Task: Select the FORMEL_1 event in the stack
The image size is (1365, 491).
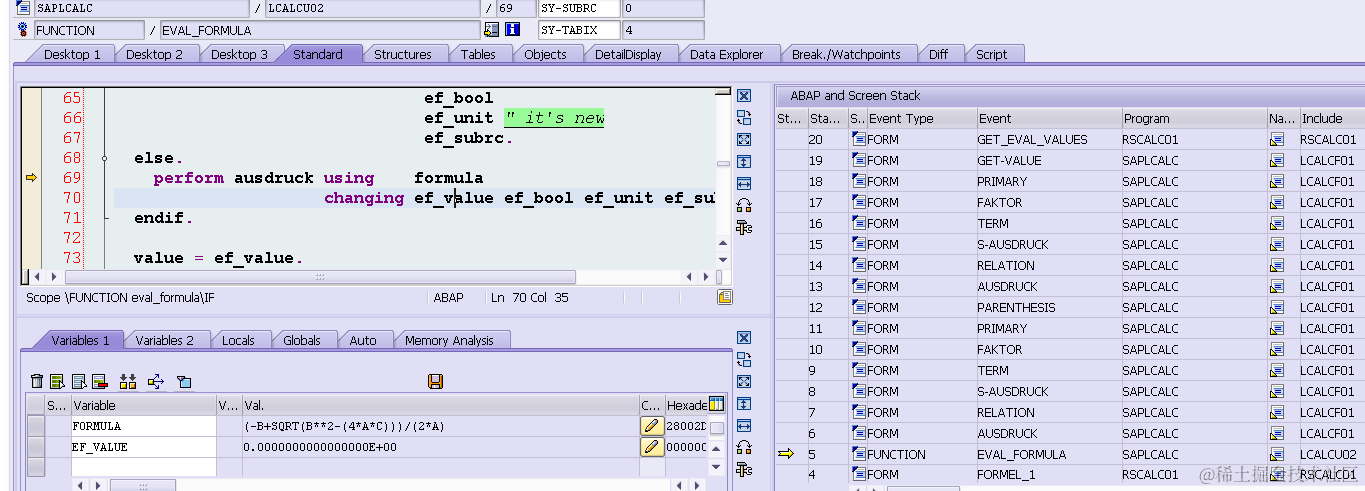Action: point(1006,475)
